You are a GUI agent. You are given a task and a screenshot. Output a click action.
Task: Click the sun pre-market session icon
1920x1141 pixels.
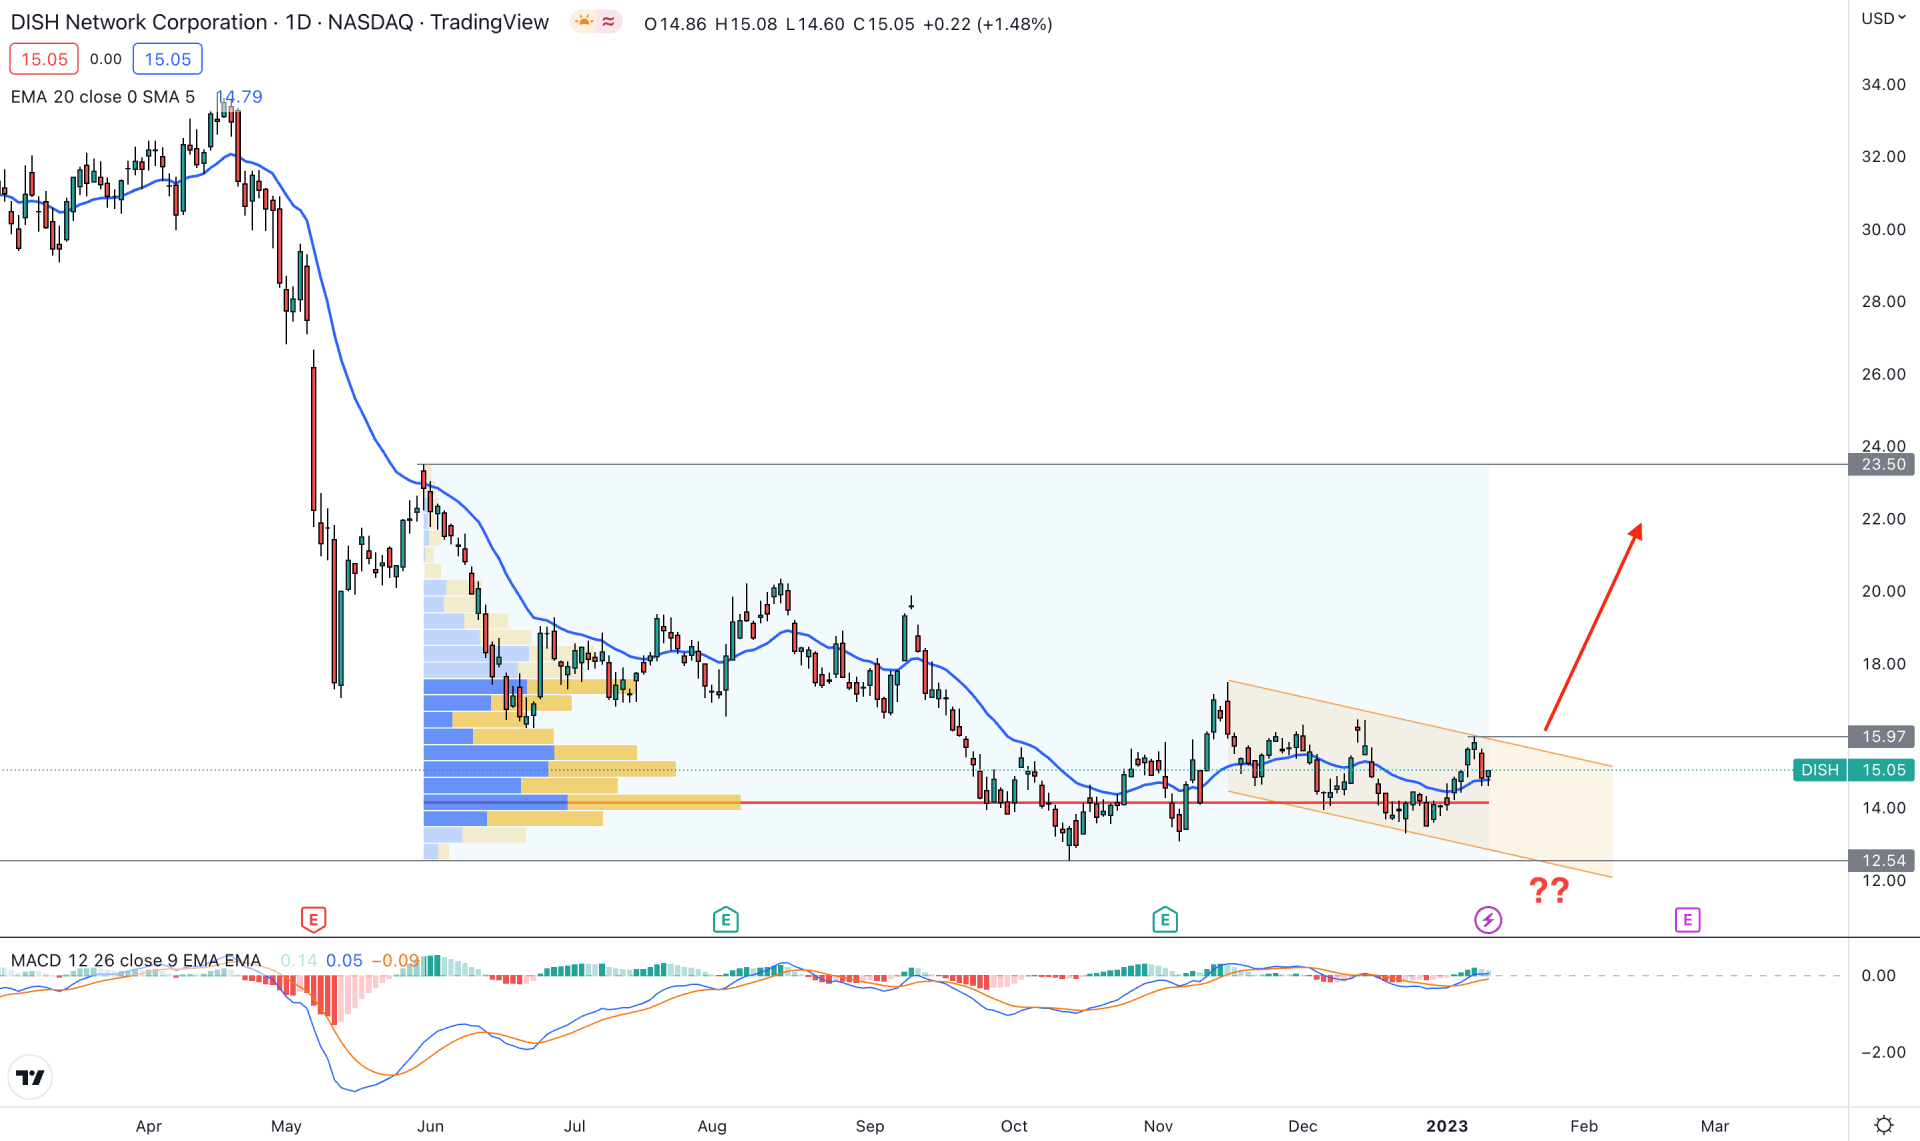[584, 21]
